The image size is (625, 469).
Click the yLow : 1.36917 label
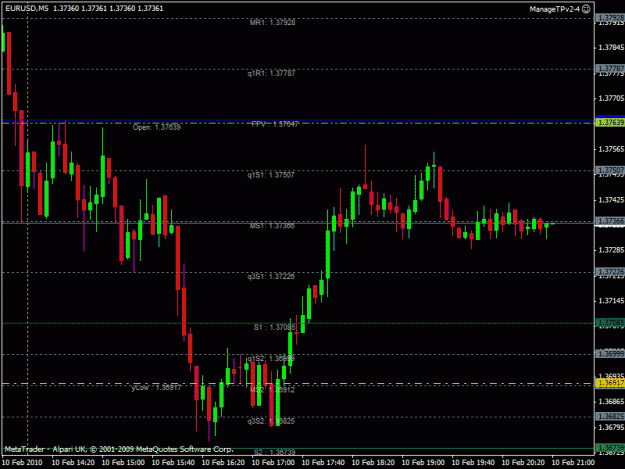tap(156, 387)
